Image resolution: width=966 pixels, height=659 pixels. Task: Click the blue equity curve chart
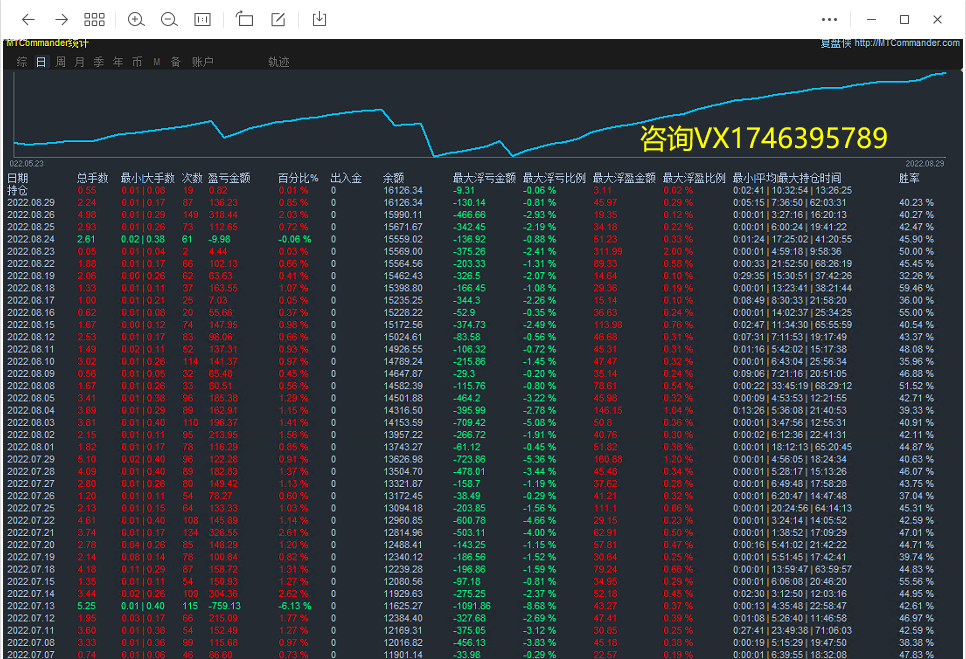coord(481,114)
